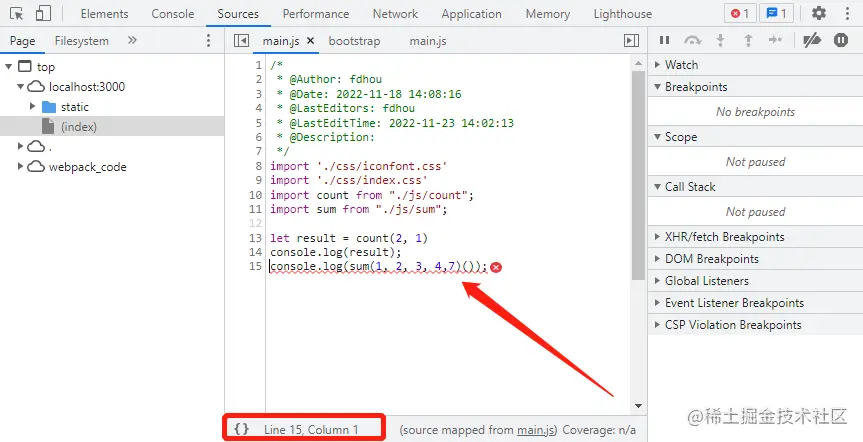Viewport: 863px width, 442px height.
Task: Open the navigator pane three-dot menu
Action: (208, 40)
